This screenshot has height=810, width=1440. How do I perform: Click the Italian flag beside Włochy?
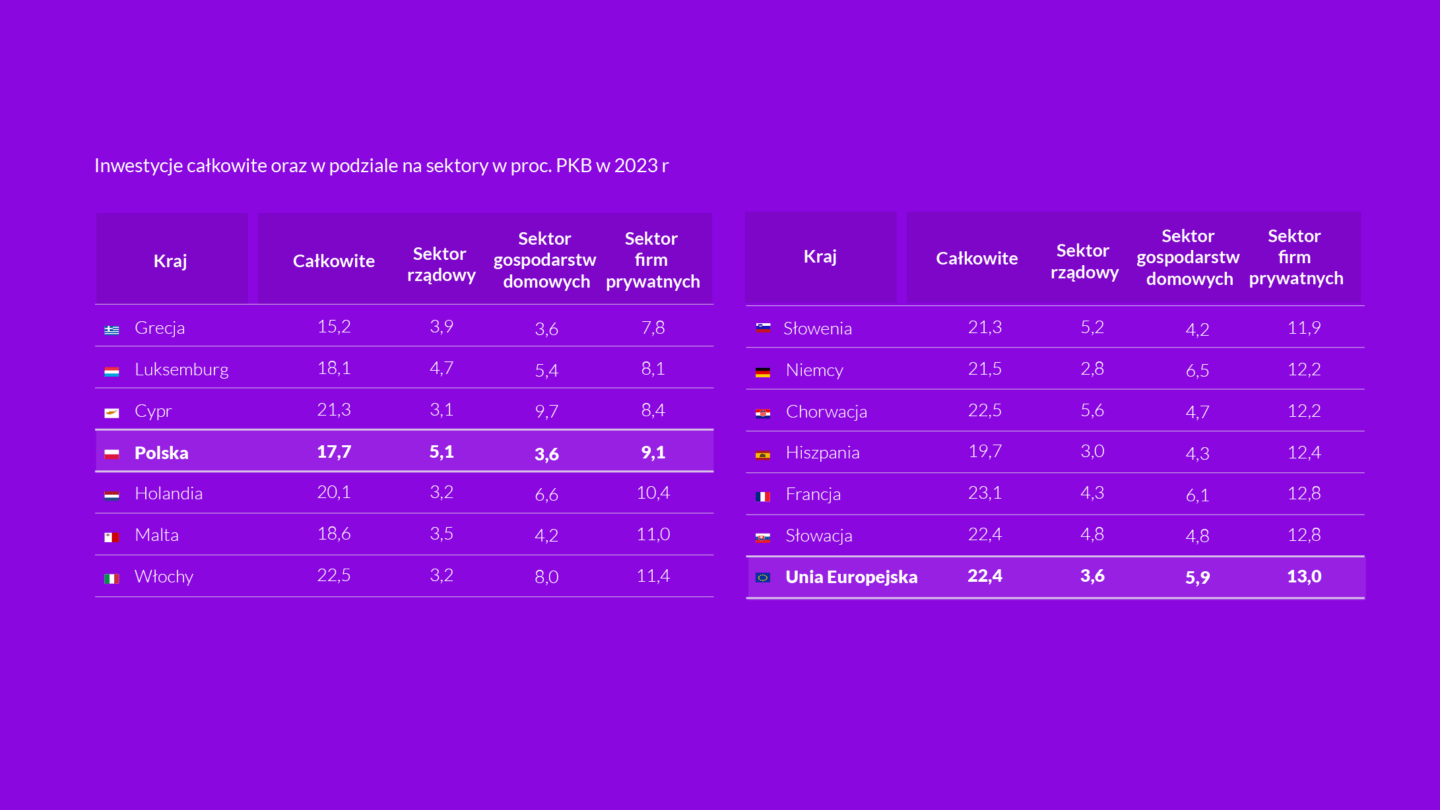(112, 578)
